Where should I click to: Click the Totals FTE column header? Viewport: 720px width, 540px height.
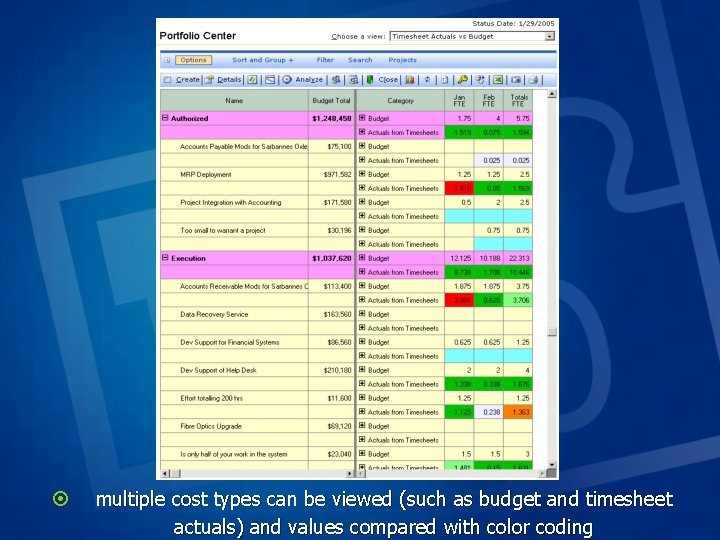(518, 101)
